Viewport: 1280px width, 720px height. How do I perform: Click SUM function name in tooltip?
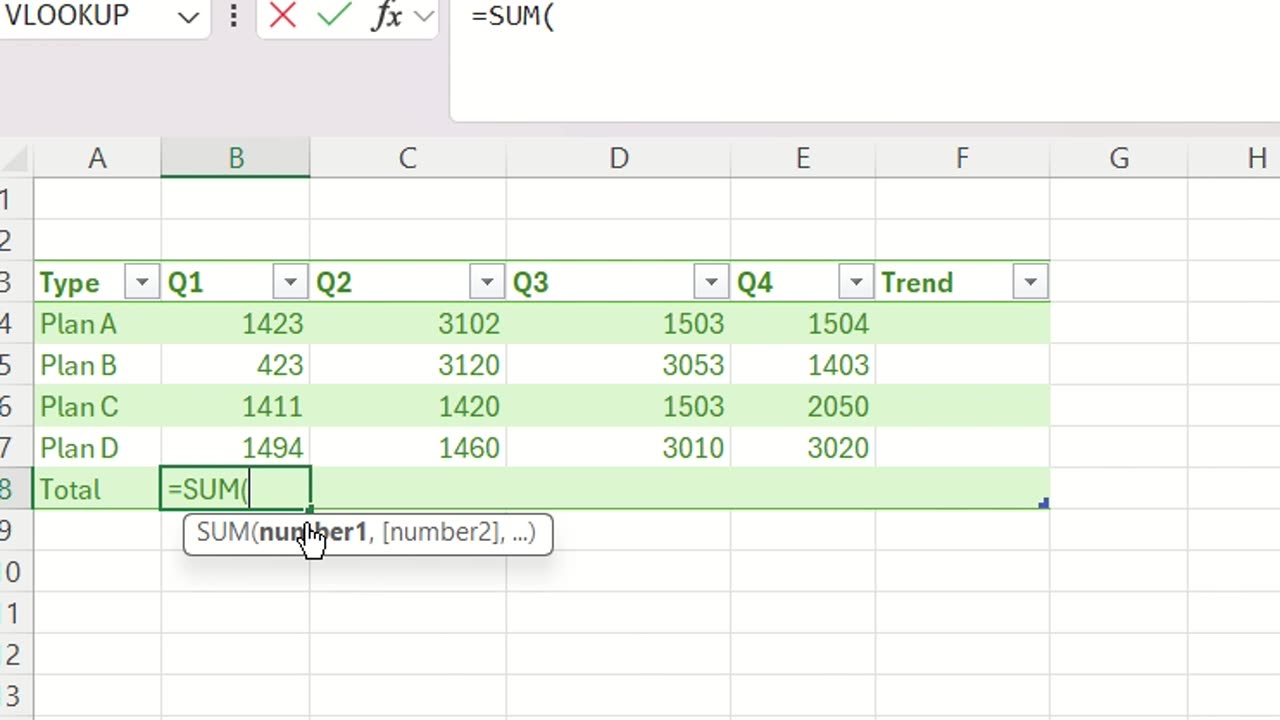(222, 532)
